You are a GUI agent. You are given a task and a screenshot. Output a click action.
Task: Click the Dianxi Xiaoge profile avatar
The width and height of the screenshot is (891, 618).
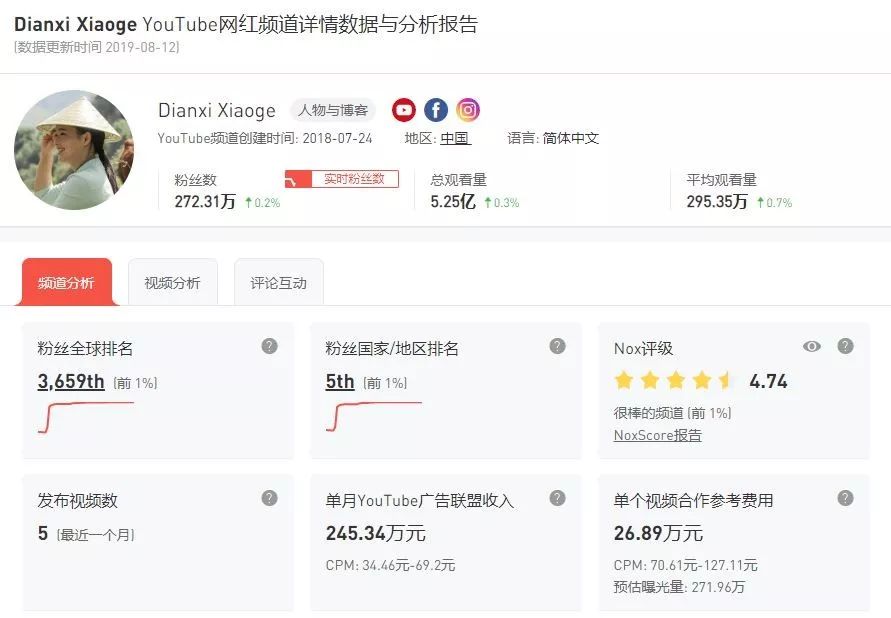pos(74,150)
